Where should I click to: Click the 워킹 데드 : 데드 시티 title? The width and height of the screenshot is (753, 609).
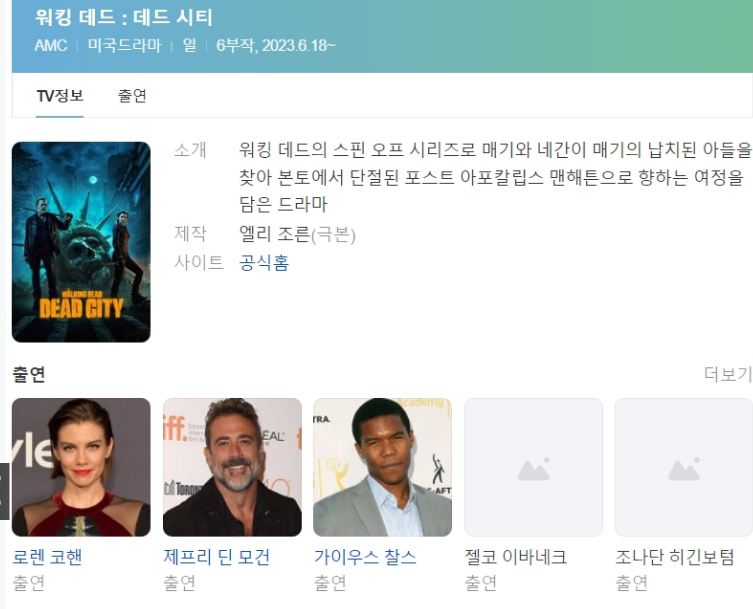pos(124,18)
